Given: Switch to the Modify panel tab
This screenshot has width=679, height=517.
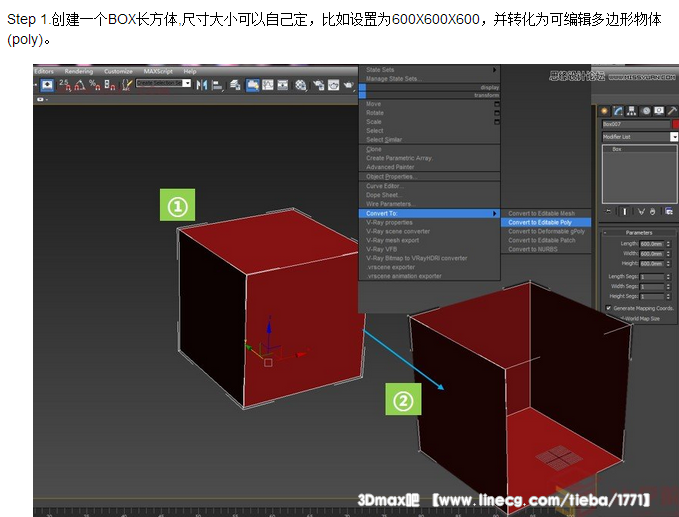Looking at the screenshot, I should tap(618, 111).
